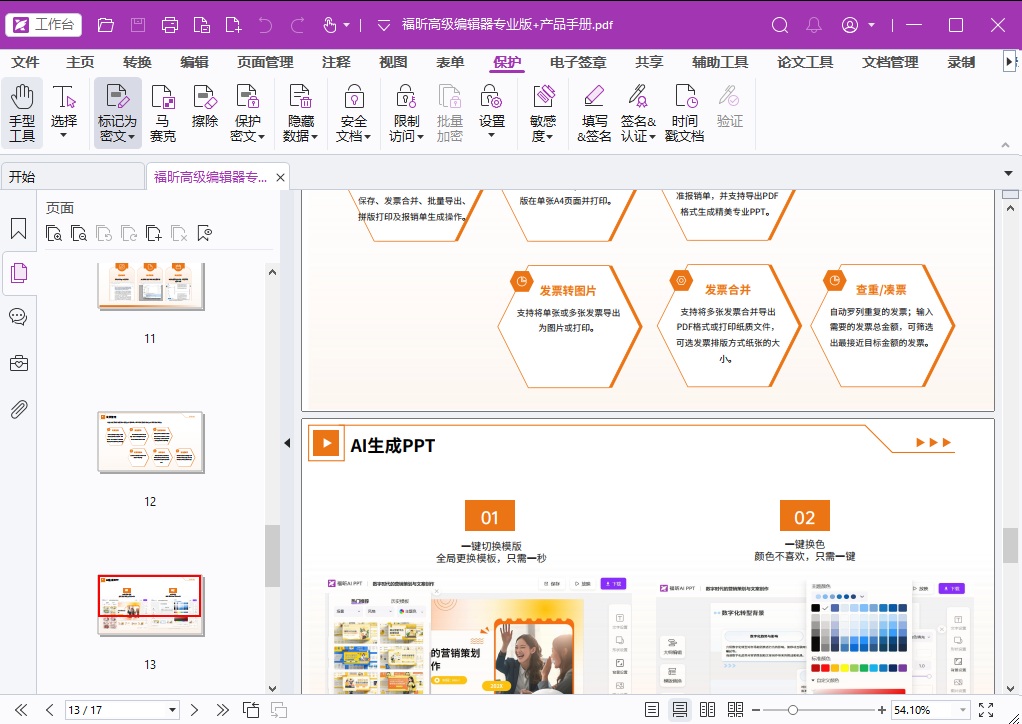This screenshot has width=1022, height=724.
Task: Open the bookmarks panel in the left sidebar
Action: (18, 228)
